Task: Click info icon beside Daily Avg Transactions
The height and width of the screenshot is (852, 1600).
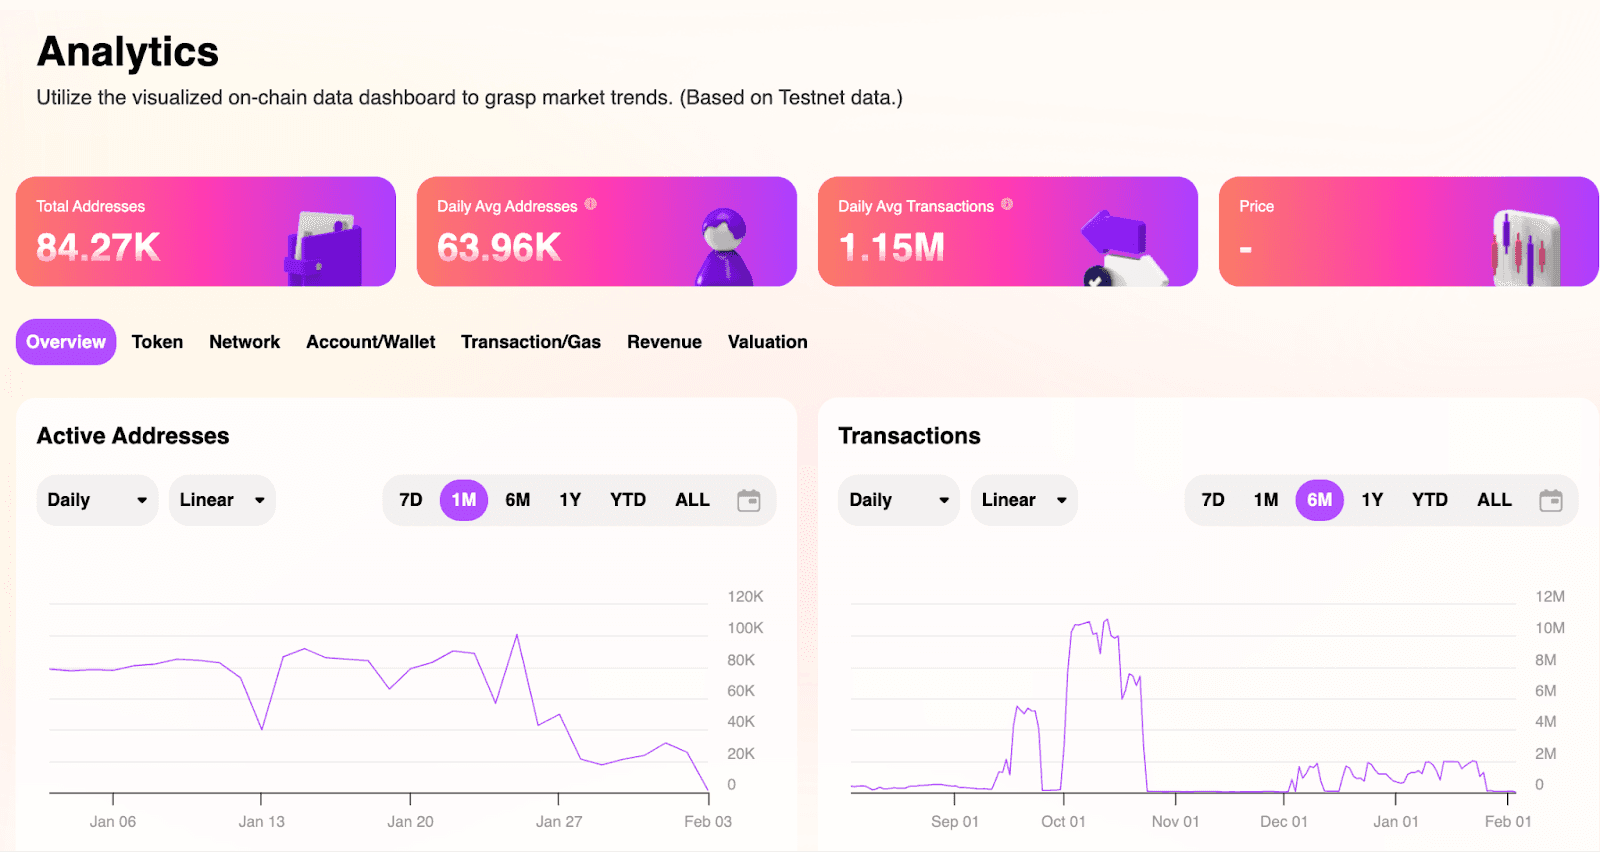Action: [1007, 204]
